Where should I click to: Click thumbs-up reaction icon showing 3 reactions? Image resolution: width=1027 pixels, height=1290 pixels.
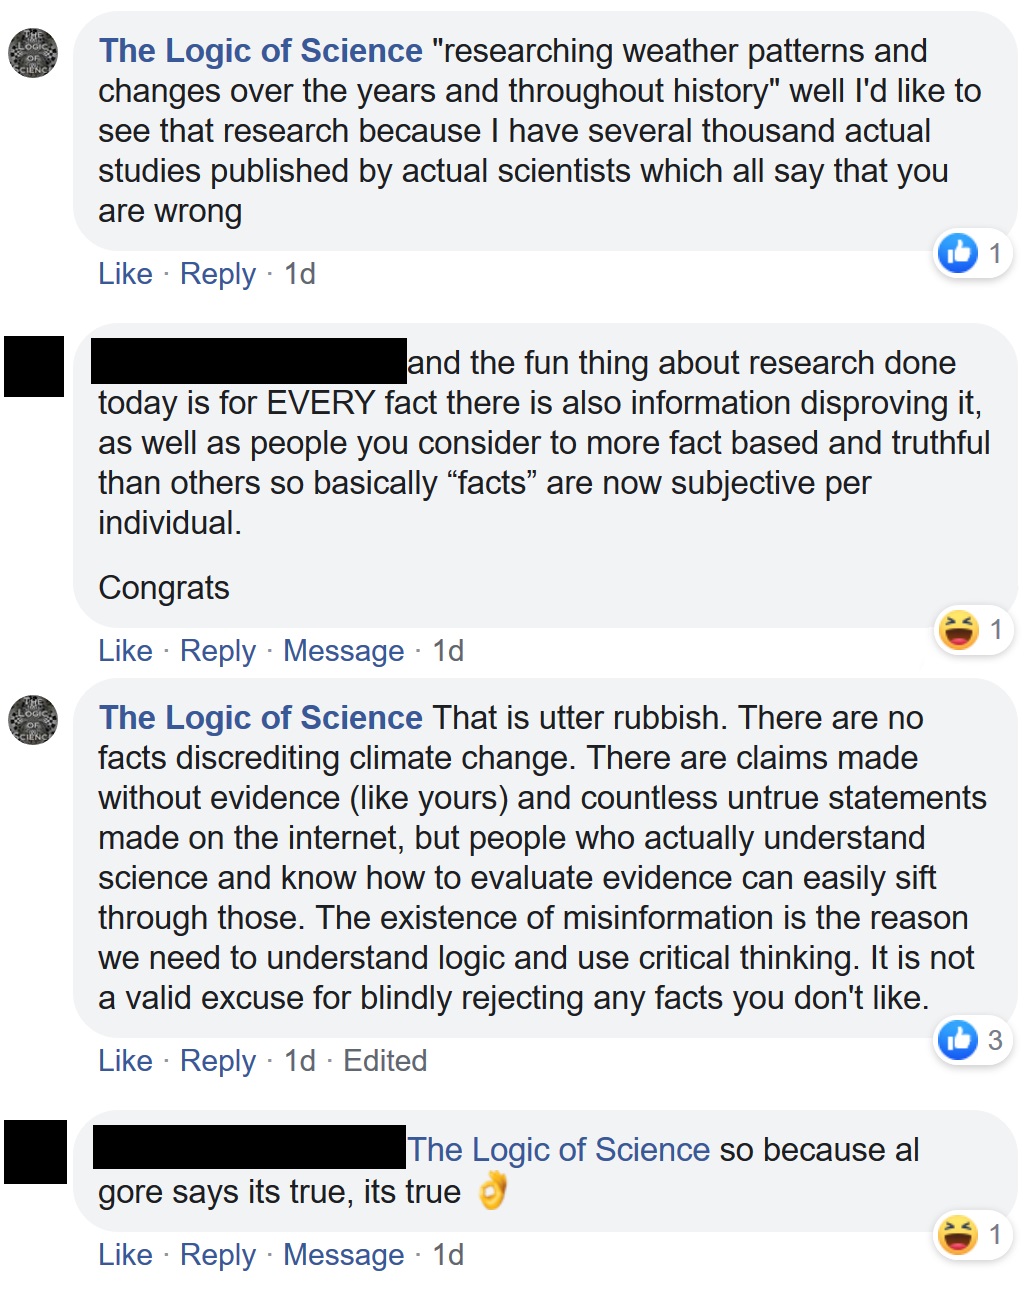click(957, 1040)
